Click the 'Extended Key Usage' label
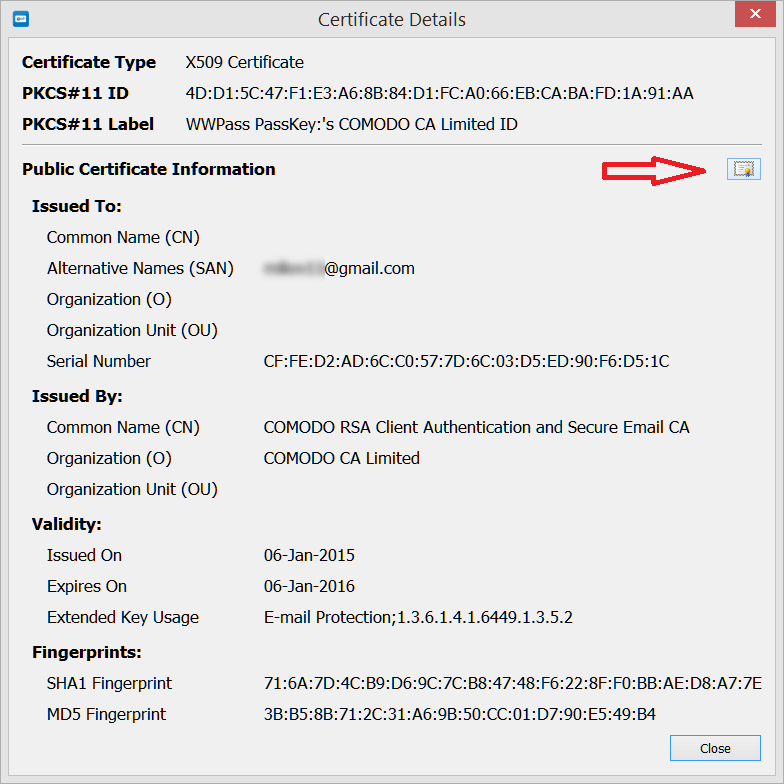This screenshot has height=784, width=784. coord(122,618)
